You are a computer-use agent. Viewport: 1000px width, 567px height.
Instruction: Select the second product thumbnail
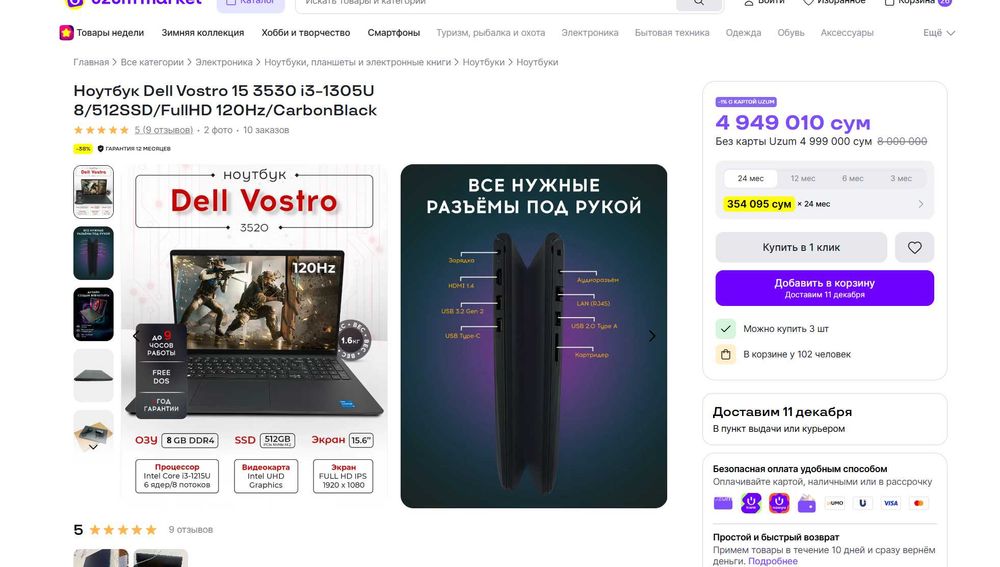click(93, 253)
